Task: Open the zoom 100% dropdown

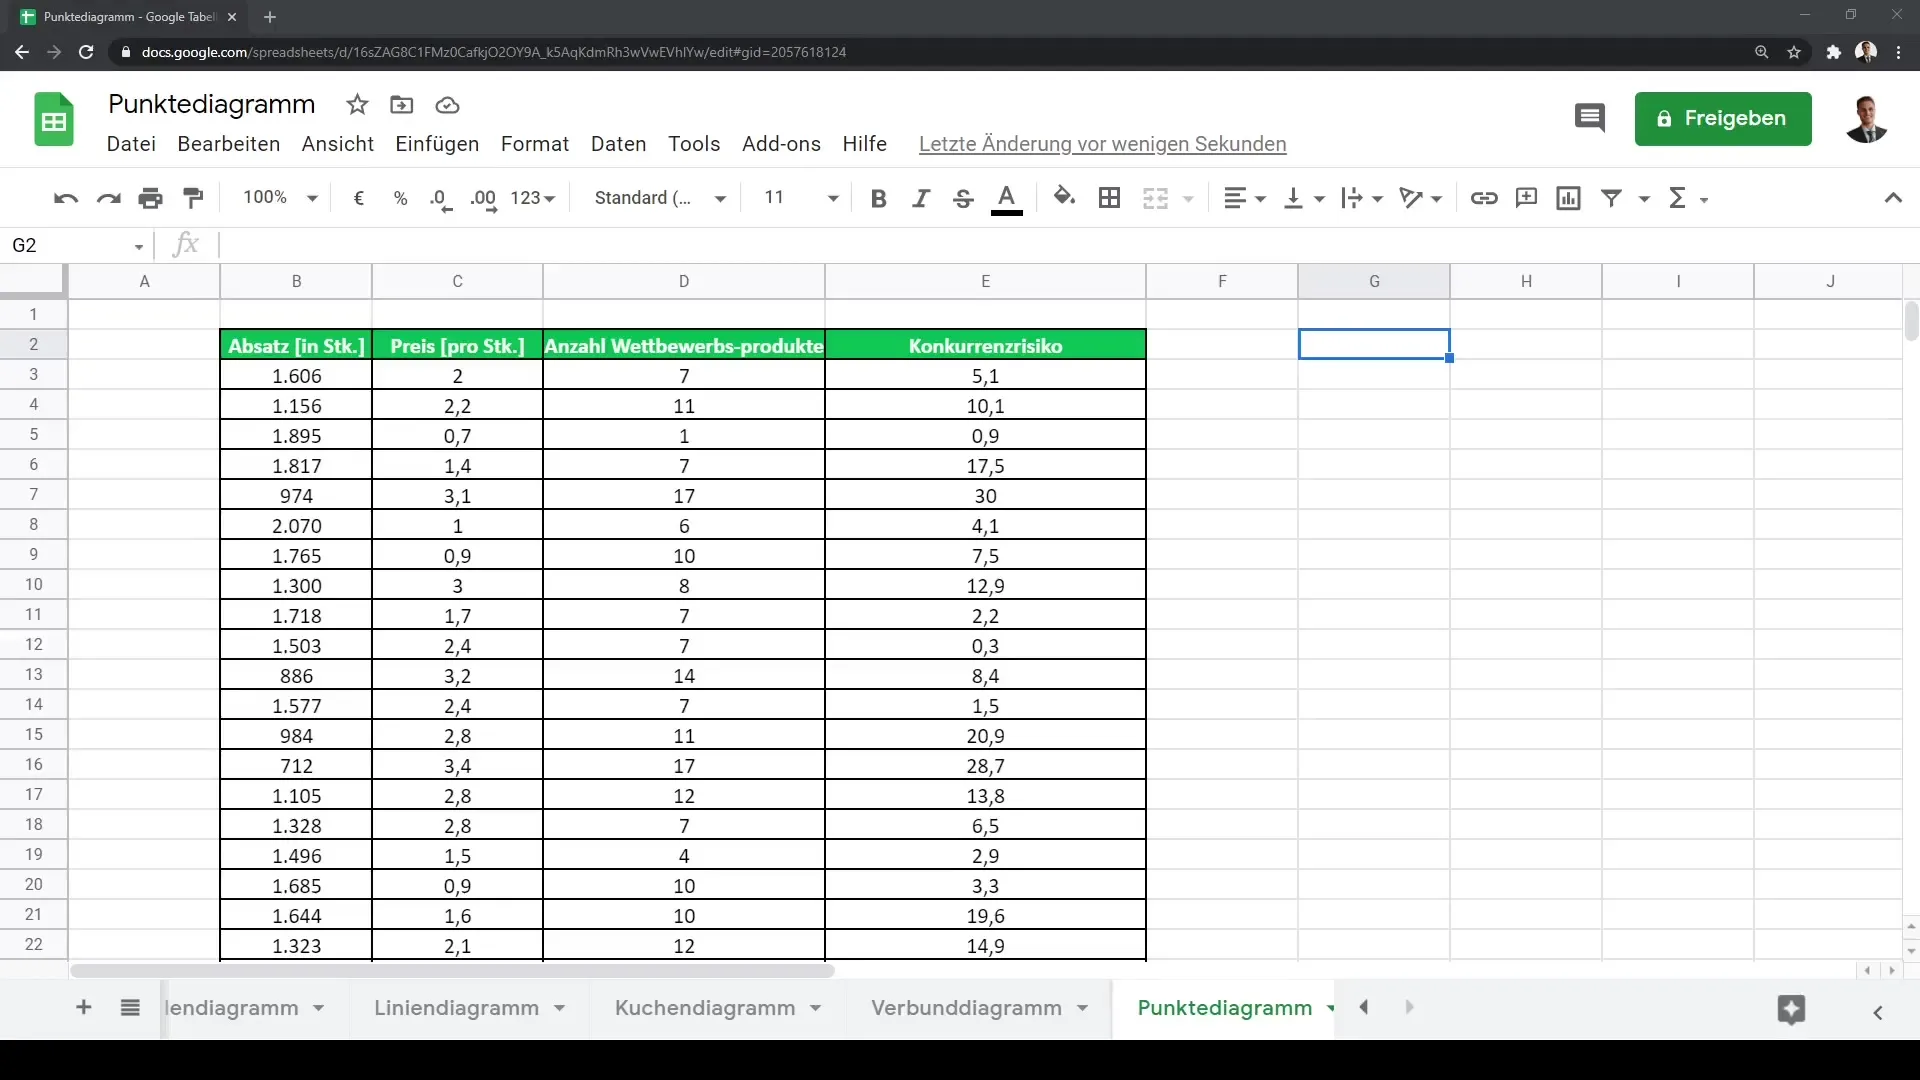Action: pyautogui.click(x=280, y=198)
